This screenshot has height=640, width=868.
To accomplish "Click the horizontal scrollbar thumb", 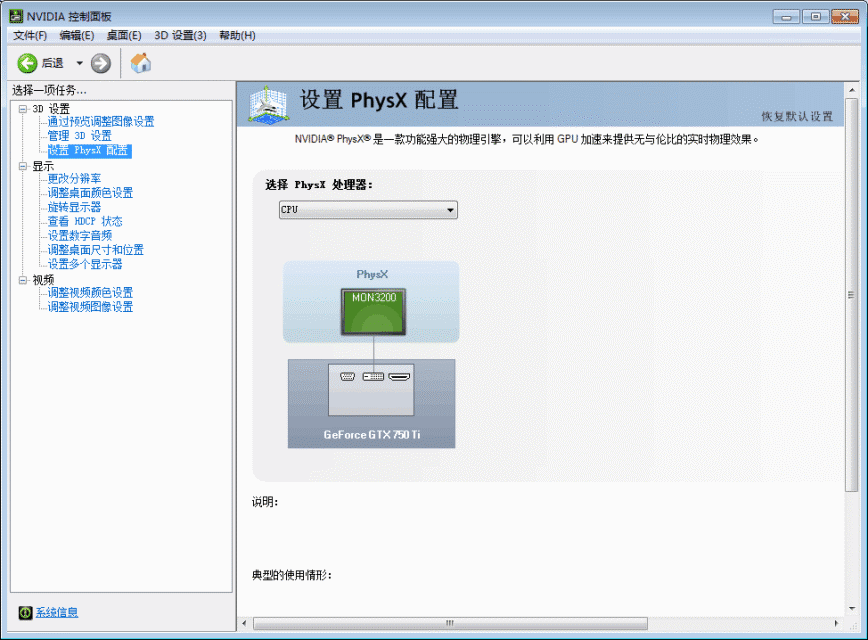I will 448,624.
